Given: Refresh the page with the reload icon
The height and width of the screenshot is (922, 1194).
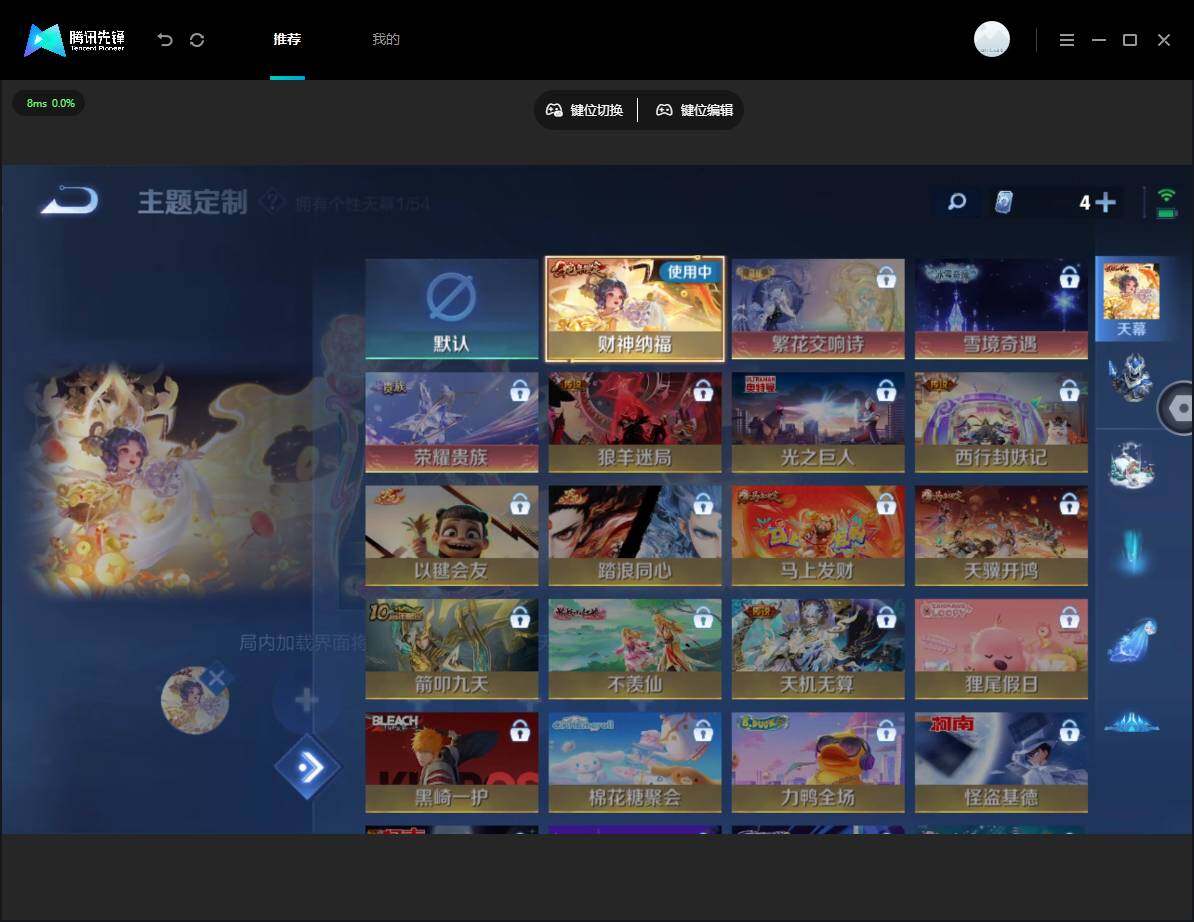Looking at the screenshot, I should 197,40.
